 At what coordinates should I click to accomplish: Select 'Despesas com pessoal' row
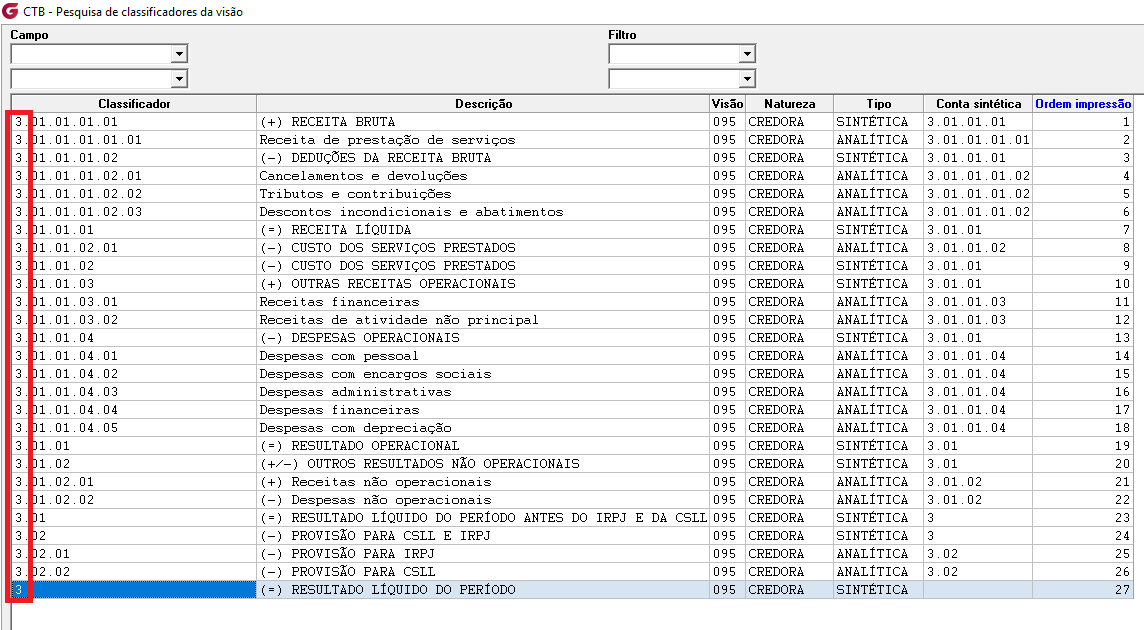572,356
